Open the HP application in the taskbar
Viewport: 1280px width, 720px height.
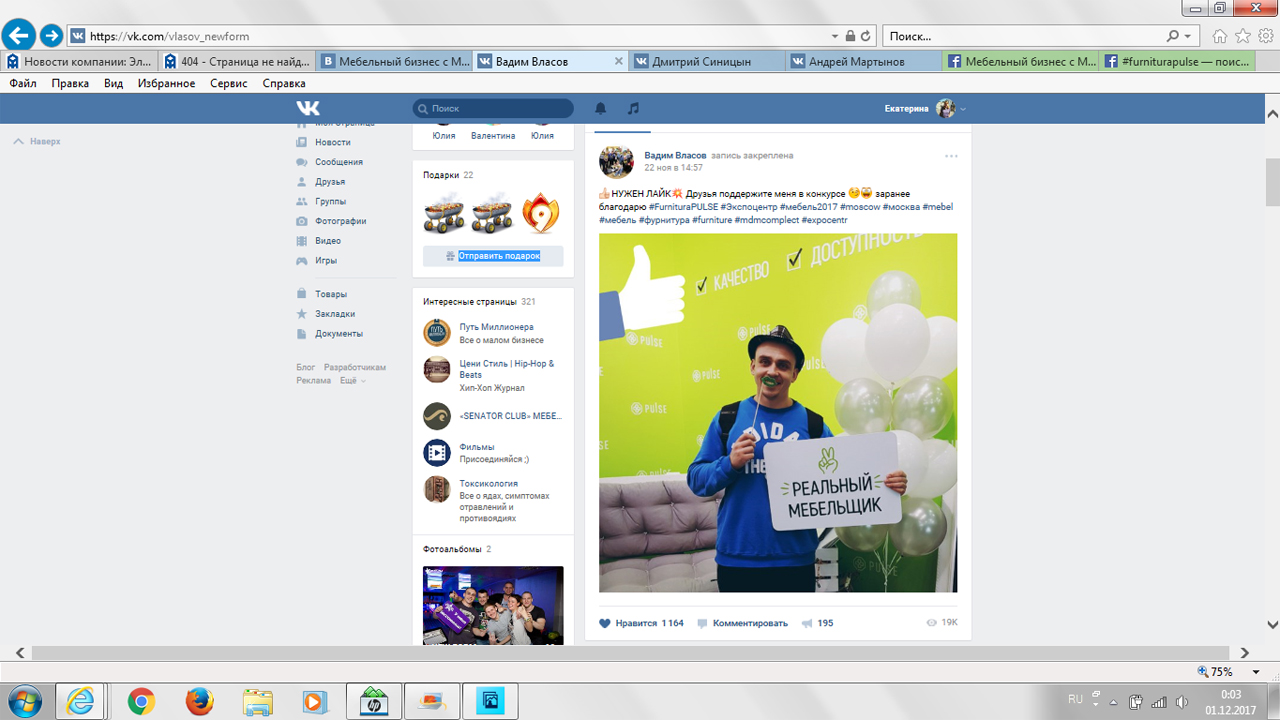[373, 701]
